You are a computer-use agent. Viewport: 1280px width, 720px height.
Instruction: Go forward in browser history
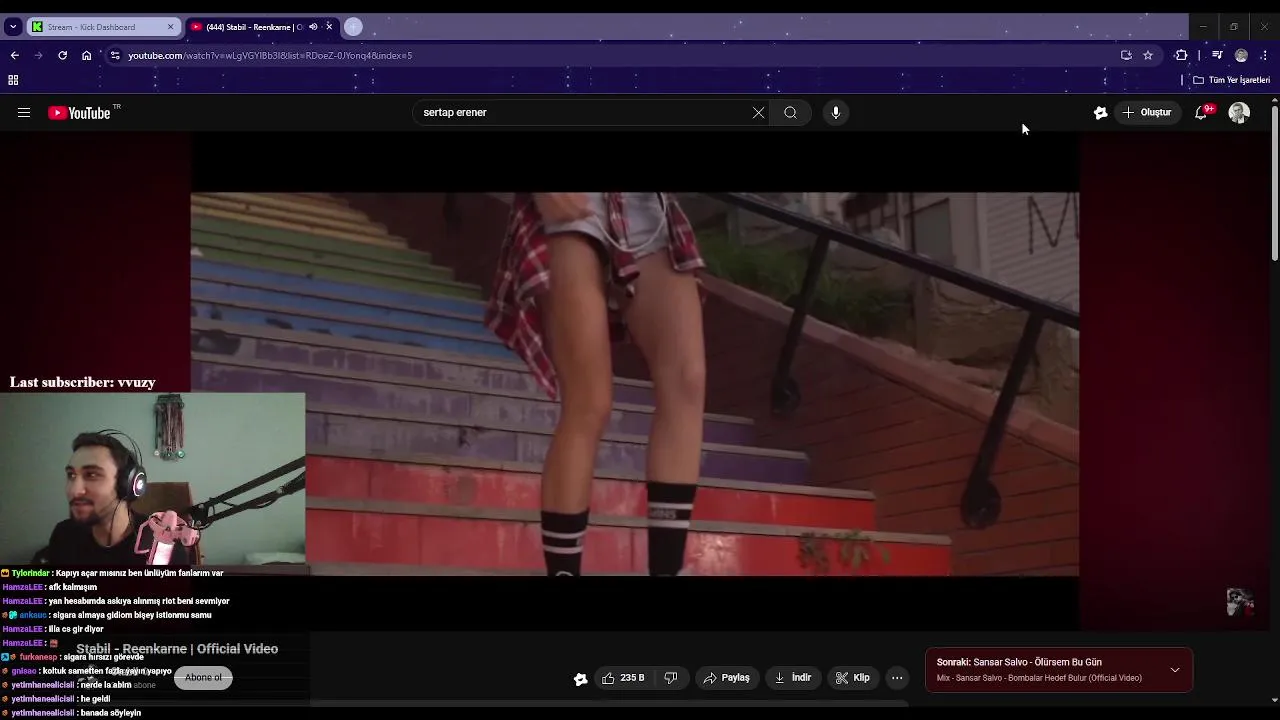[x=38, y=56]
